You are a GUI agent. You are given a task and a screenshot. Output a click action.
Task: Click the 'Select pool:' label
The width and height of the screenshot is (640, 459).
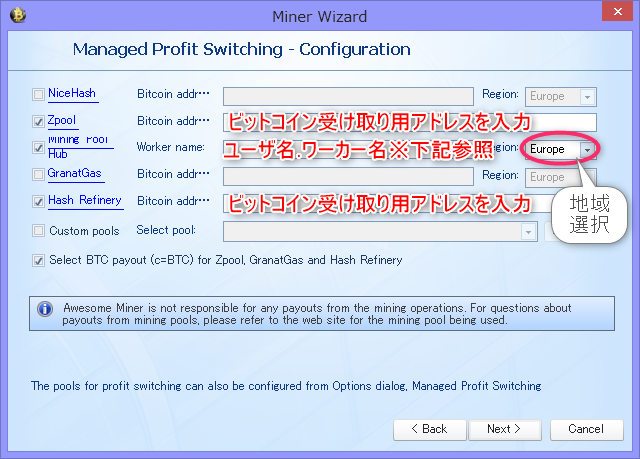tap(166, 230)
